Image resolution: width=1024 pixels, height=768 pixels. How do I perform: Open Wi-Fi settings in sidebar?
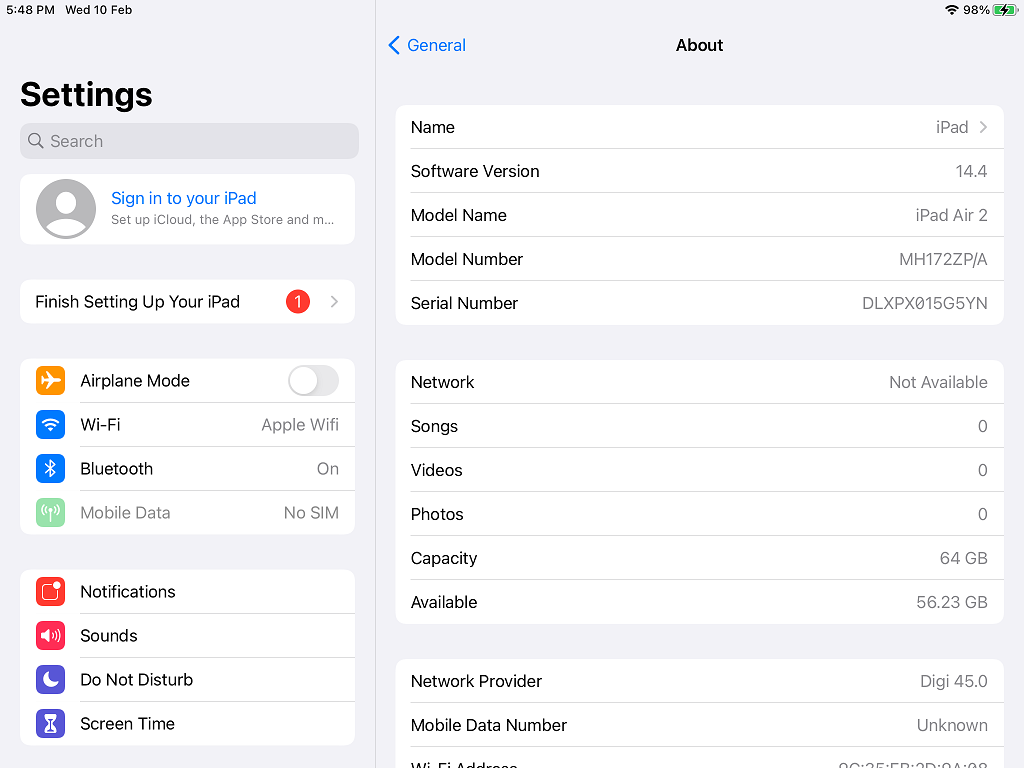[x=187, y=424]
